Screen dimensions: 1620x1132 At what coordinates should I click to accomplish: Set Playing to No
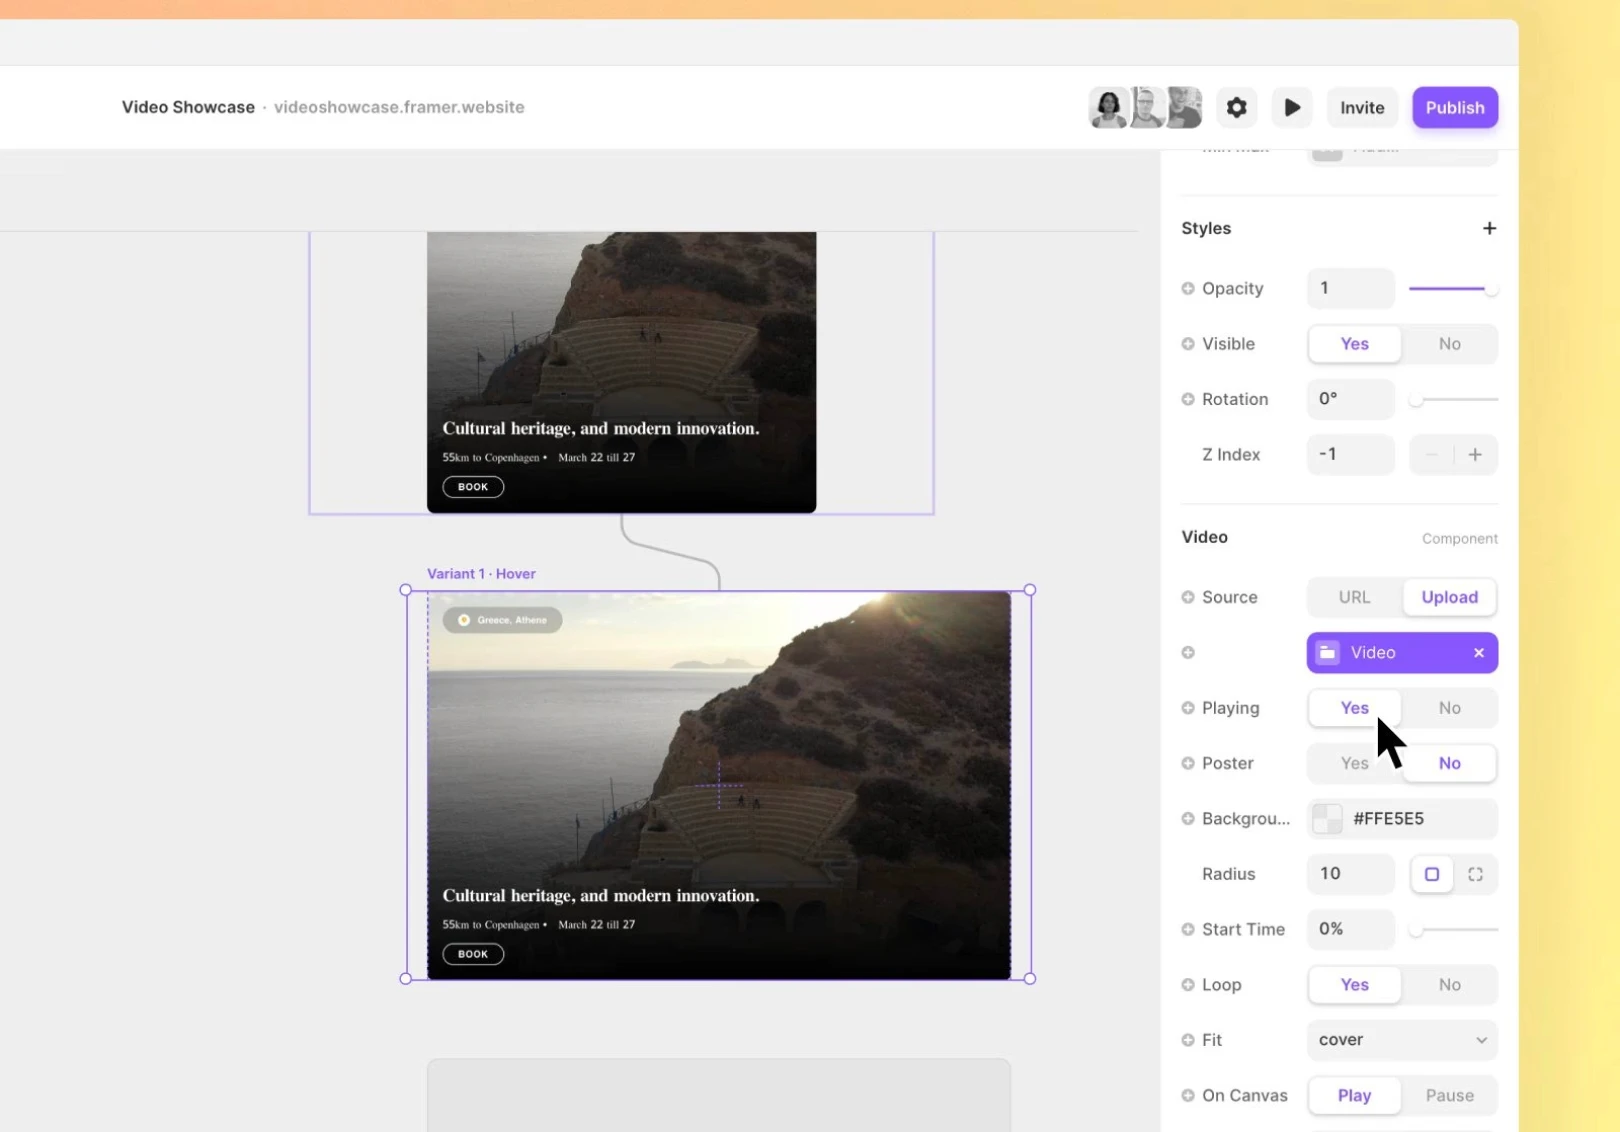click(1449, 708)
